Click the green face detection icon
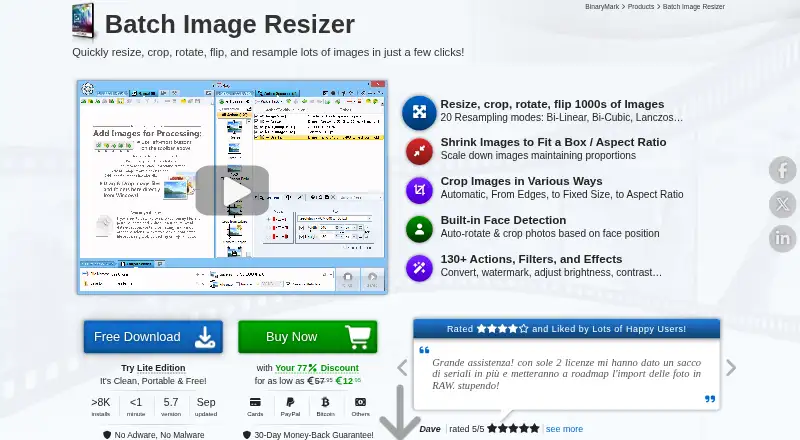 [x=419, y=229]
